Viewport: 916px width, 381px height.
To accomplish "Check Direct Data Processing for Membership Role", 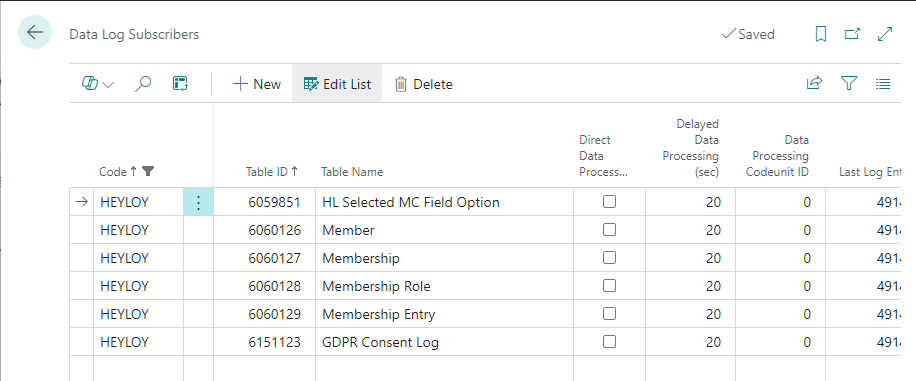I will coord(609,286).
